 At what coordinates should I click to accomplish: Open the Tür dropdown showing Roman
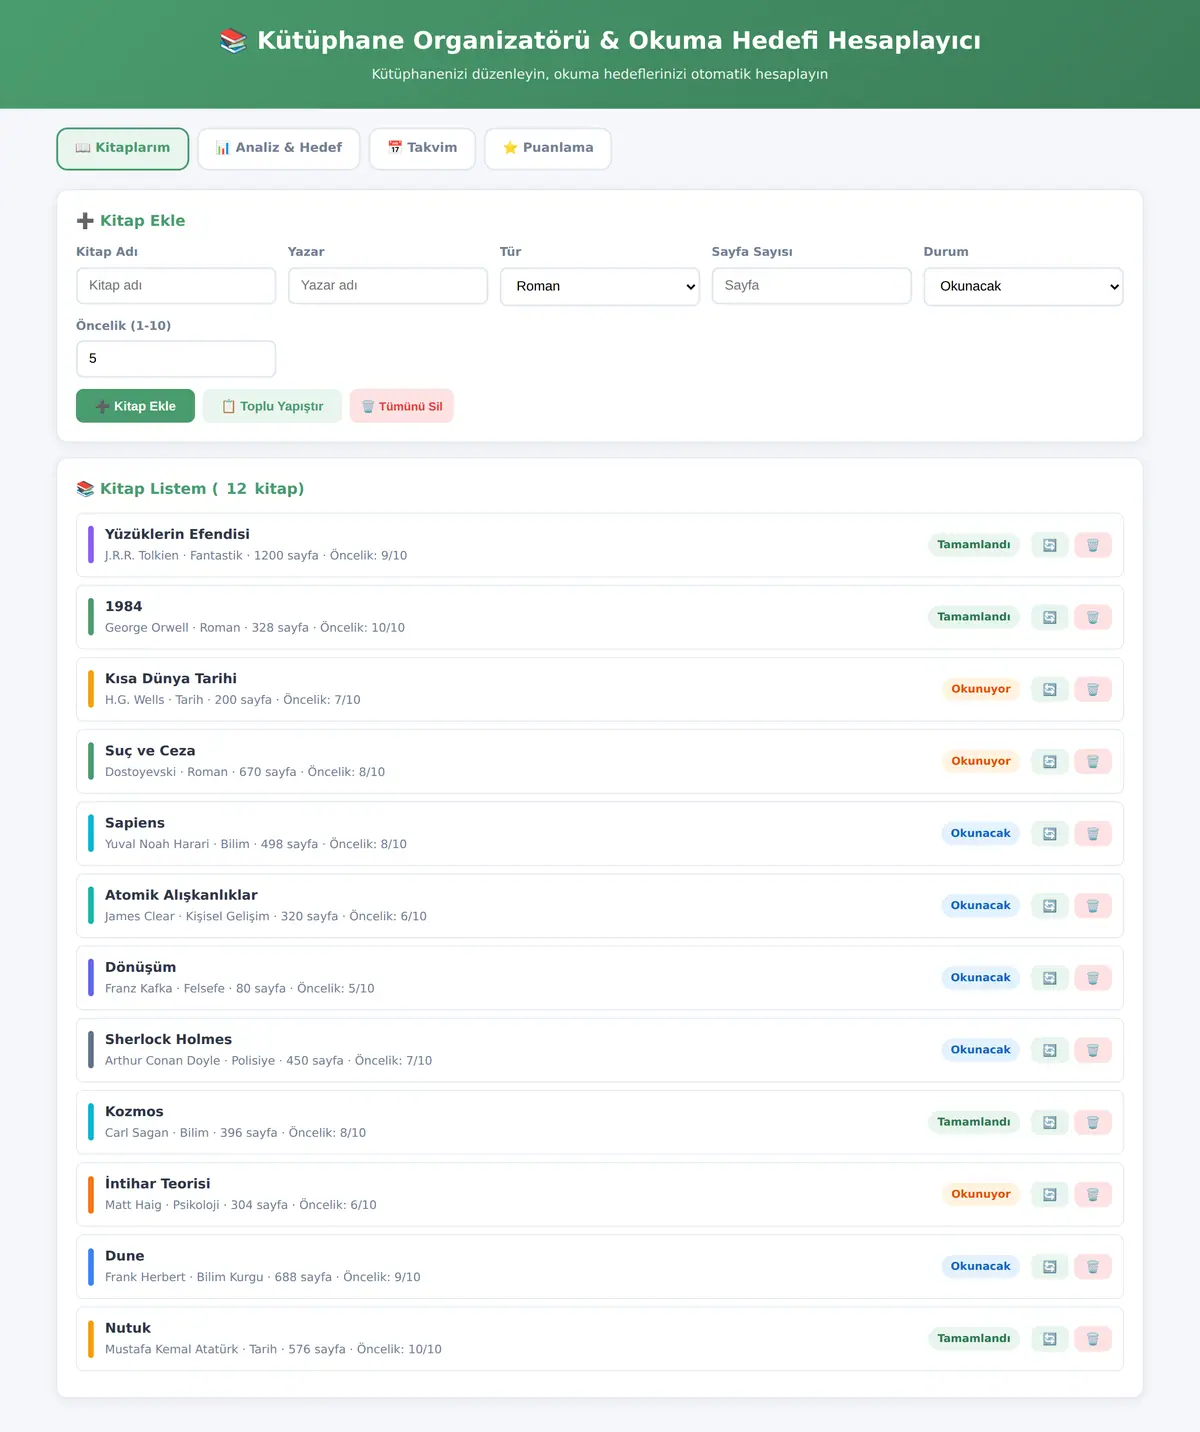[x=600, y=286]
